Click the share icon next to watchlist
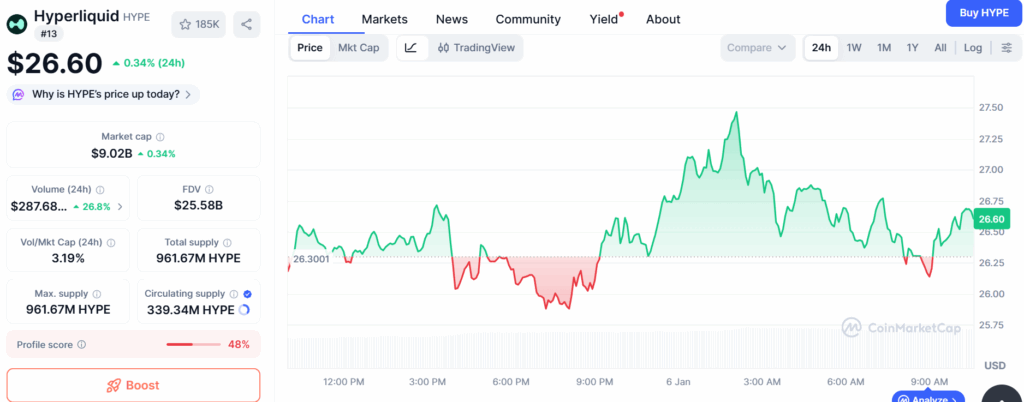Screen dimensions: 1024x402 click(x=247, y=24)
